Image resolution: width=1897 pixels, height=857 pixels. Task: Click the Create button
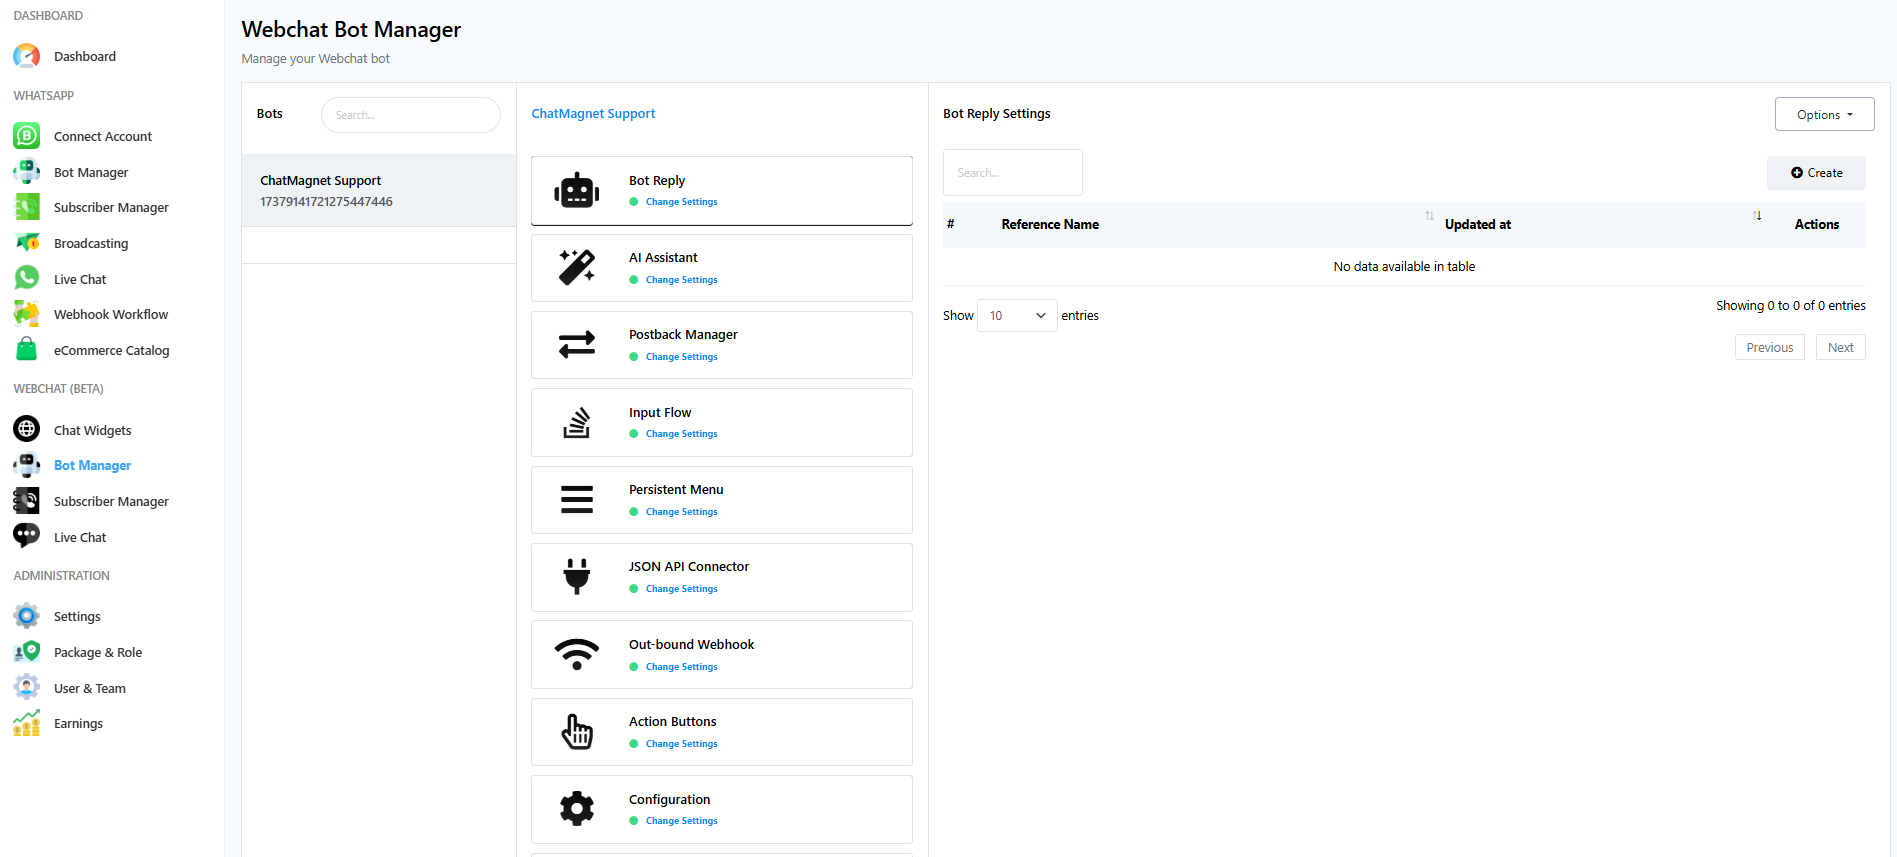click(x=1816, y=173)
